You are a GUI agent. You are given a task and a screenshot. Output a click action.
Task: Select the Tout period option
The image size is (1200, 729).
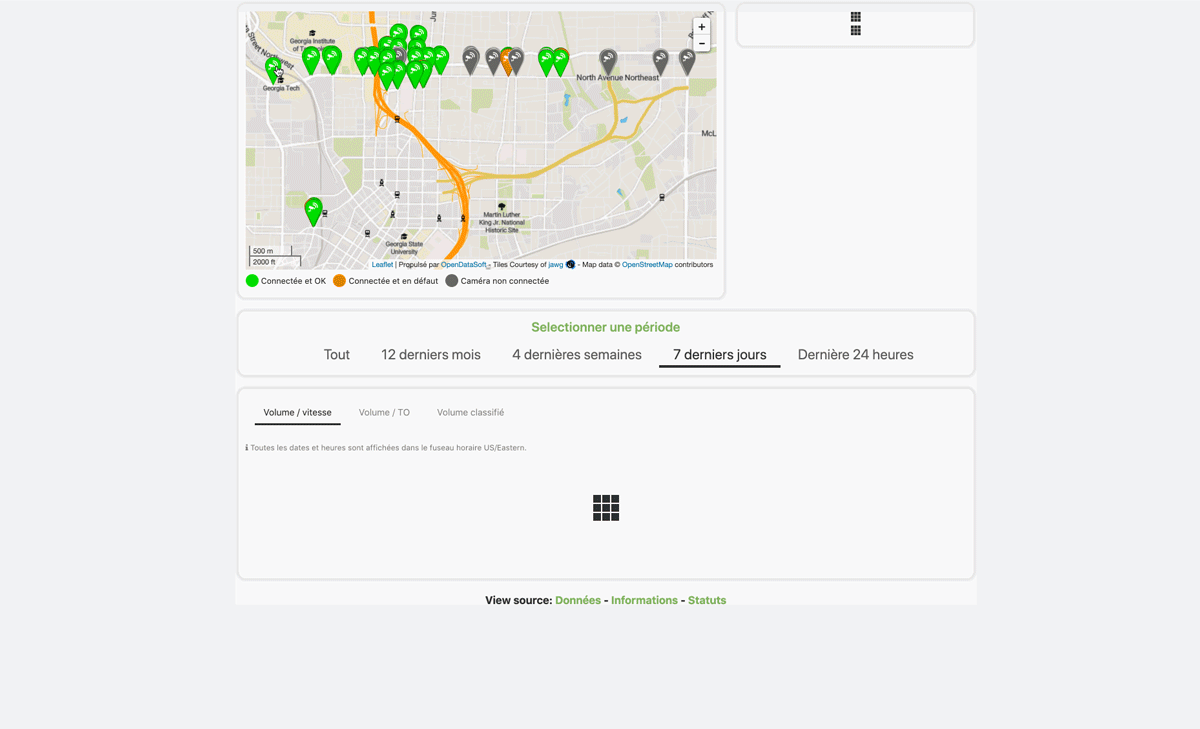[336, 354]
